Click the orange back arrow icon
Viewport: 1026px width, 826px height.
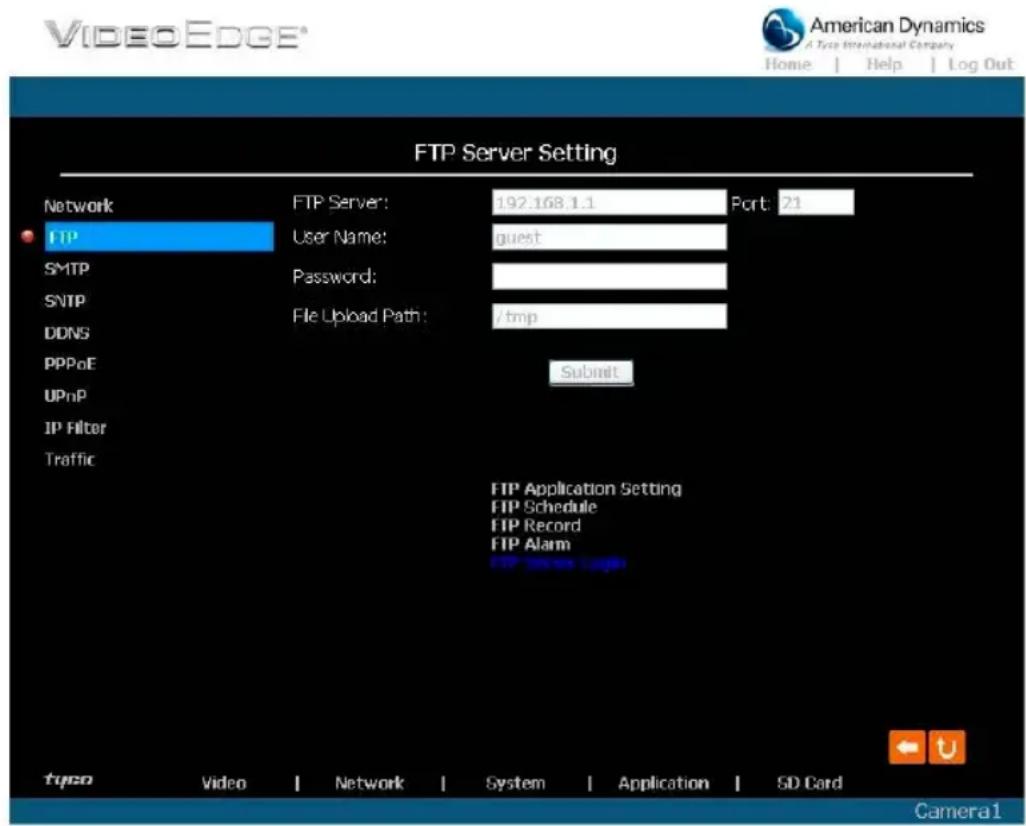907,747
